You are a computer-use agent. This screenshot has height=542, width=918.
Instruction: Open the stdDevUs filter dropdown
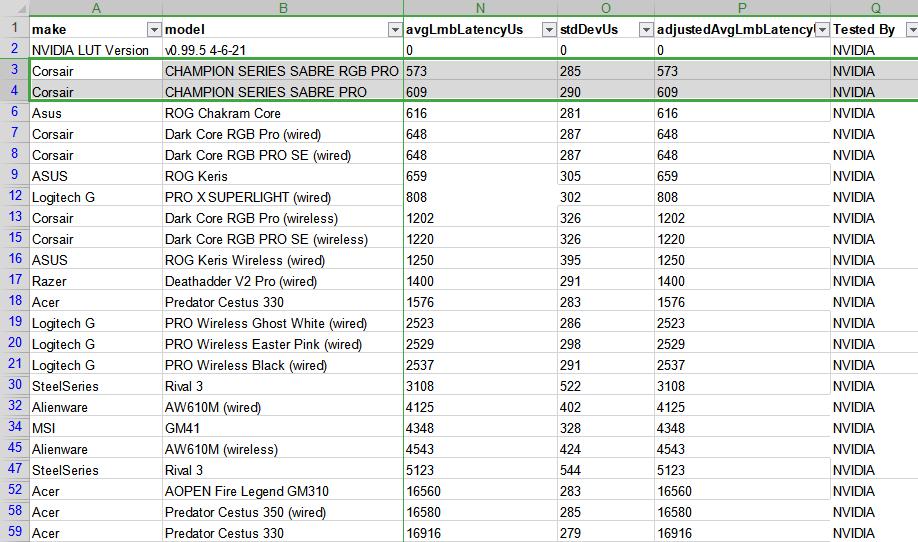646,29
